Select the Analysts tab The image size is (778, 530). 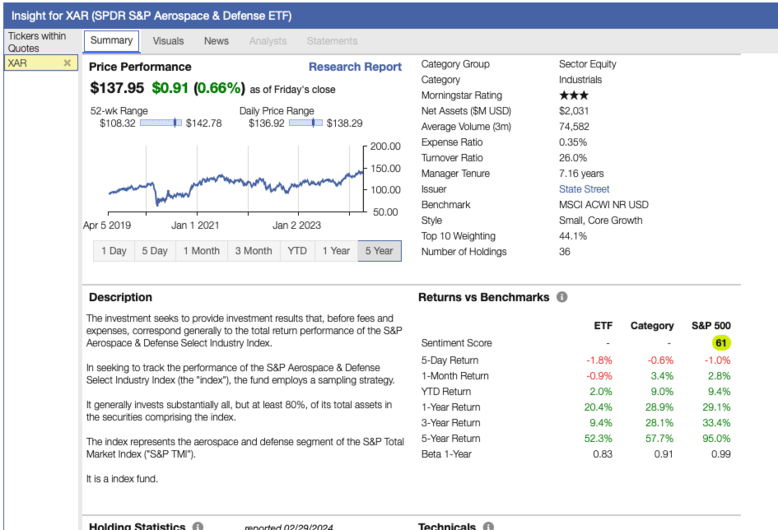click(268, 41)
